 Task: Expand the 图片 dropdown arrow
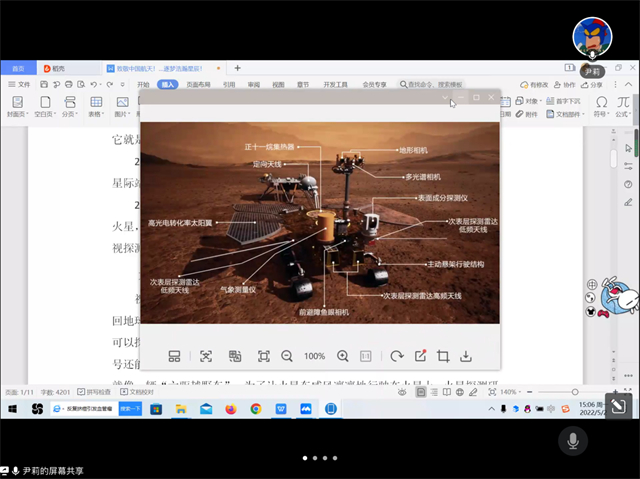(129, 115)
